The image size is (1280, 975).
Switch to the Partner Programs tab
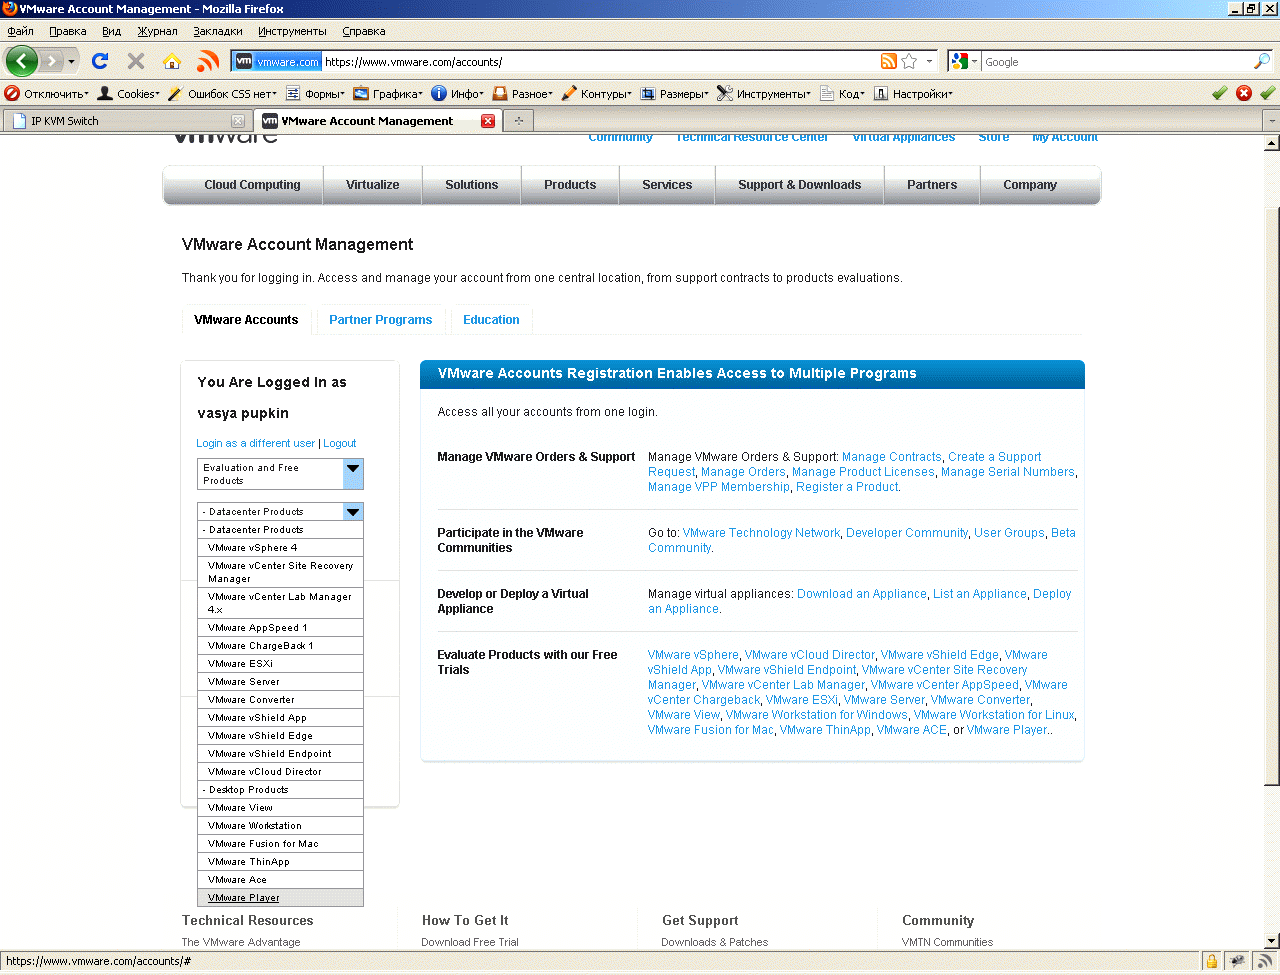(381, 320)
